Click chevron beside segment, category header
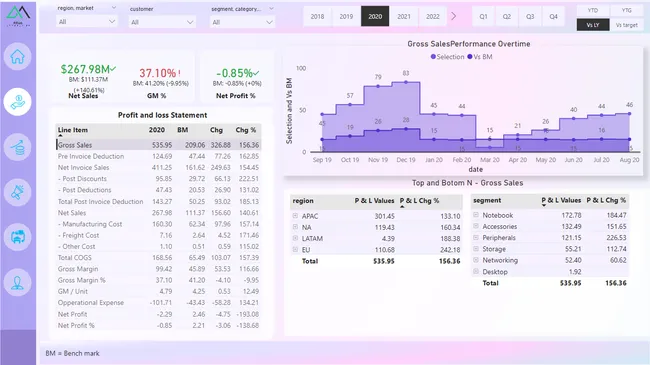This screenshot has height=365, width=650. 271,8
